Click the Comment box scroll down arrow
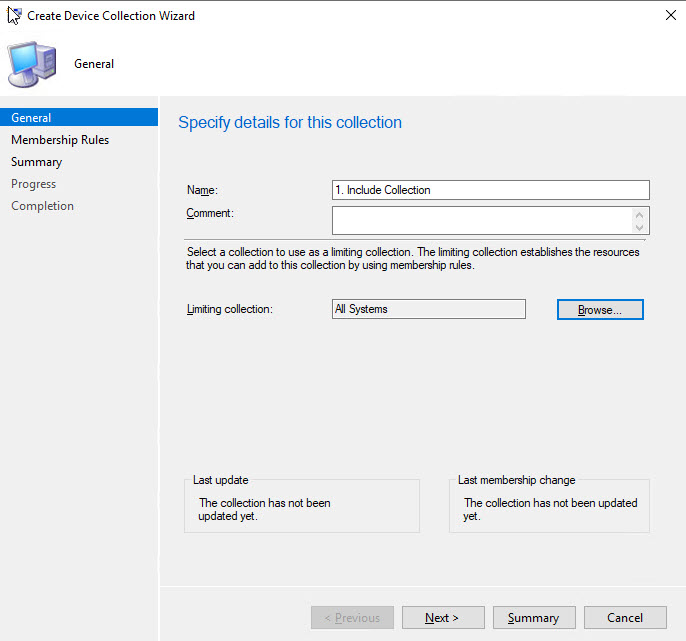 click(x=640, y=227)
